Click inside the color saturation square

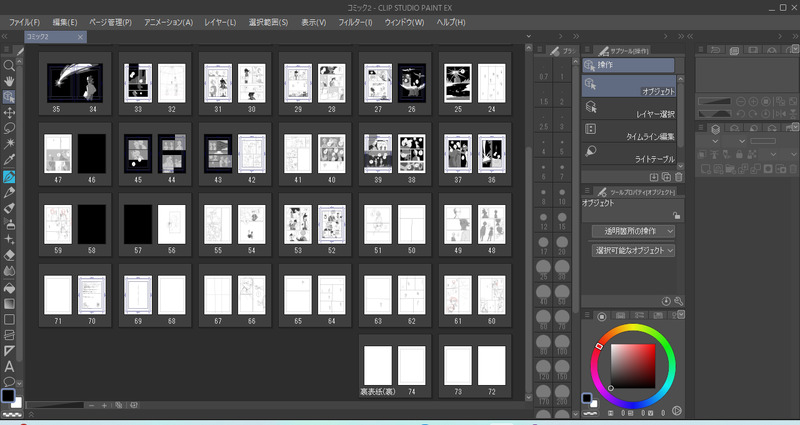633,365
